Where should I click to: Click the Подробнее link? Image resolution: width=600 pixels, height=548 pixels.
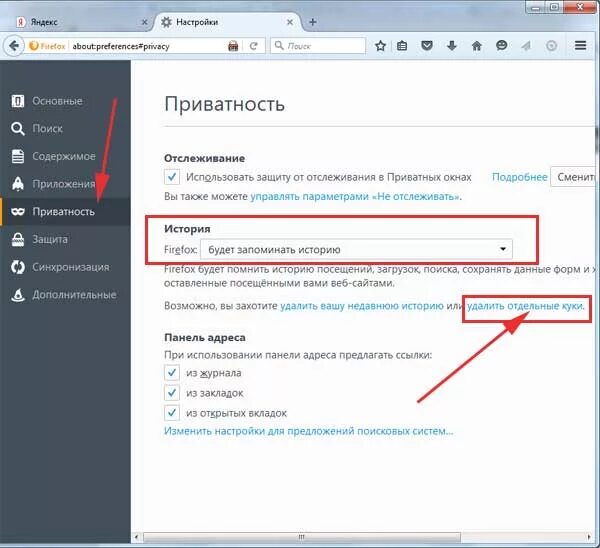pos(519,177)
